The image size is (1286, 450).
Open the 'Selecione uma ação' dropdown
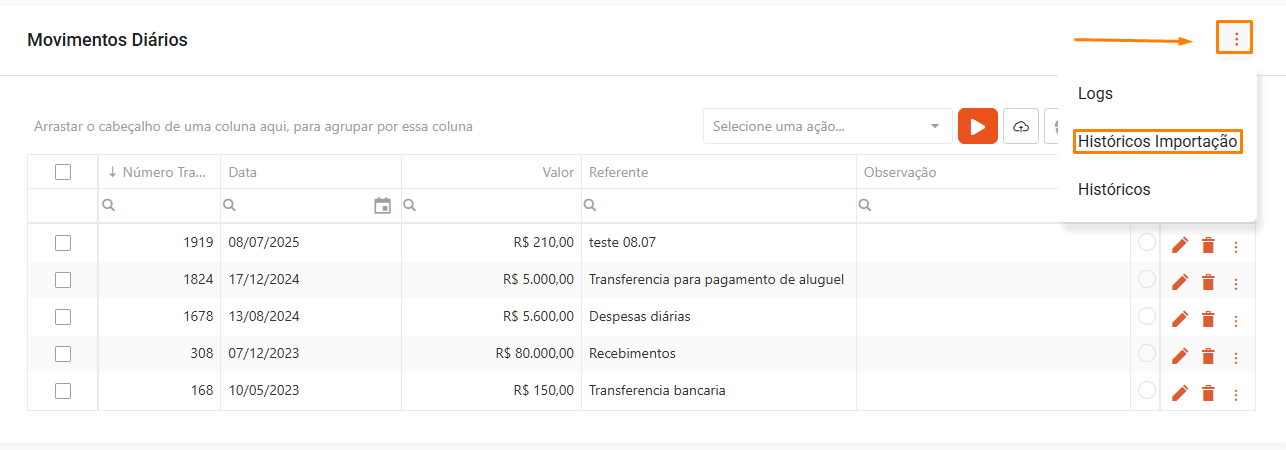tap(828, 127)
